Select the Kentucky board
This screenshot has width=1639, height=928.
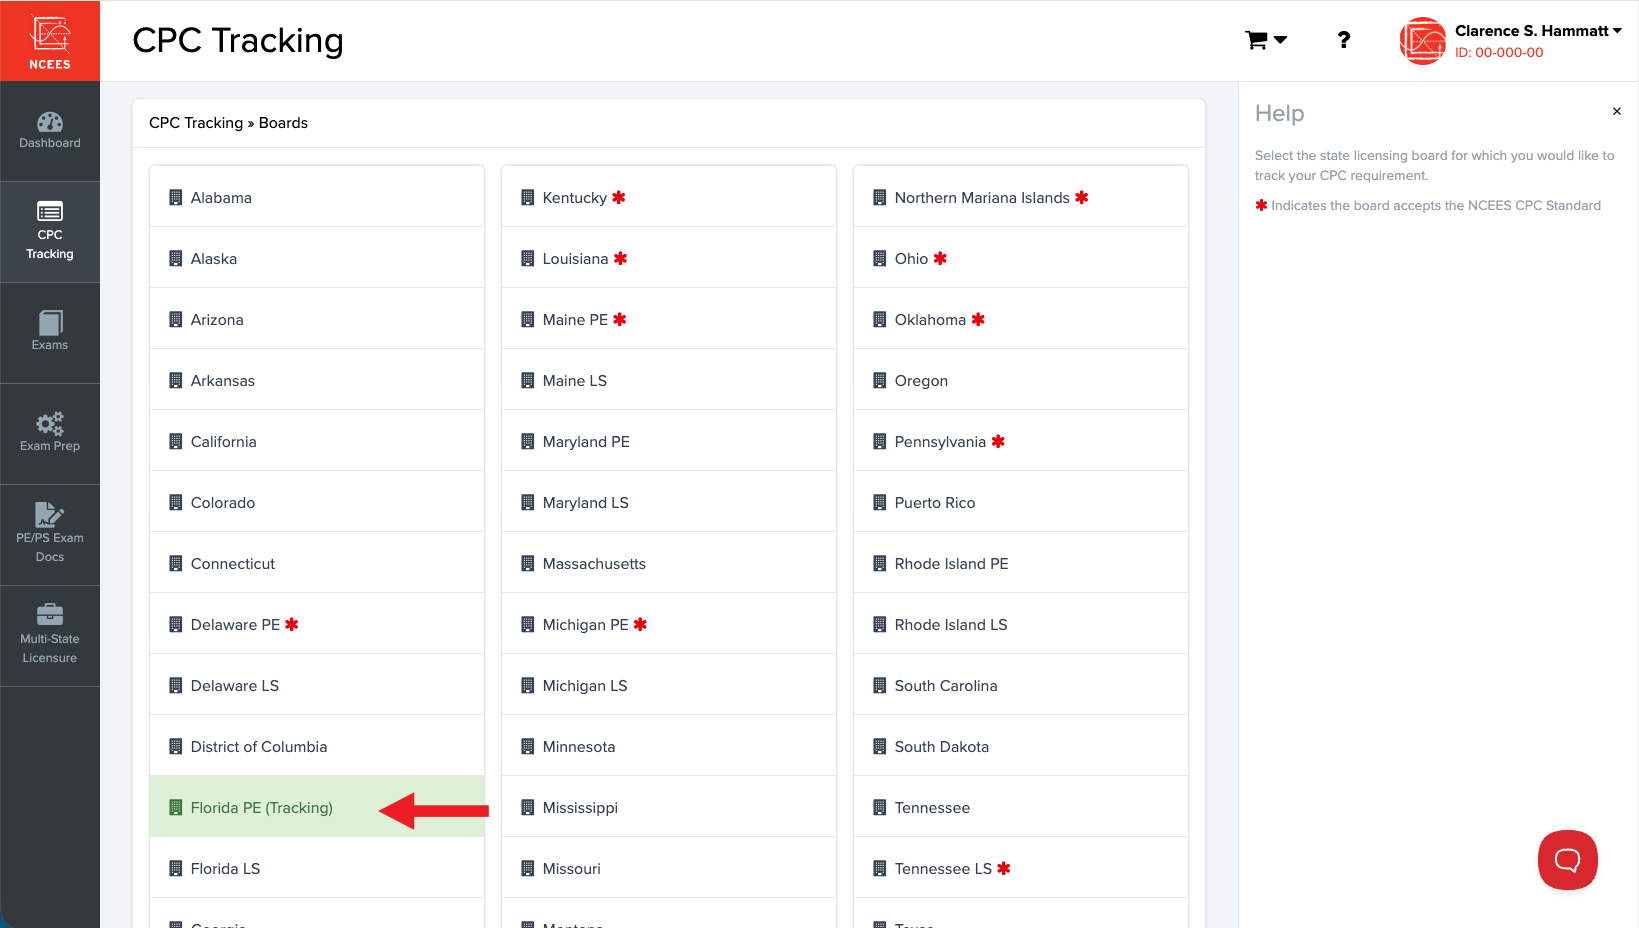(669, 197)
